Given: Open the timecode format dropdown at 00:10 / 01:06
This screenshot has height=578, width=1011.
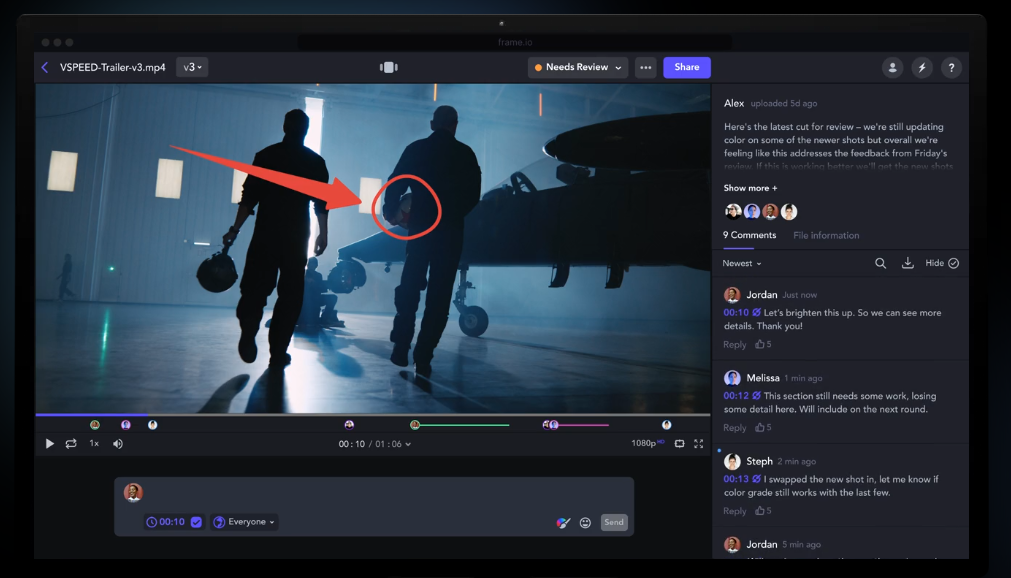Looking at the screenshot, I should (x=375, y=444).
